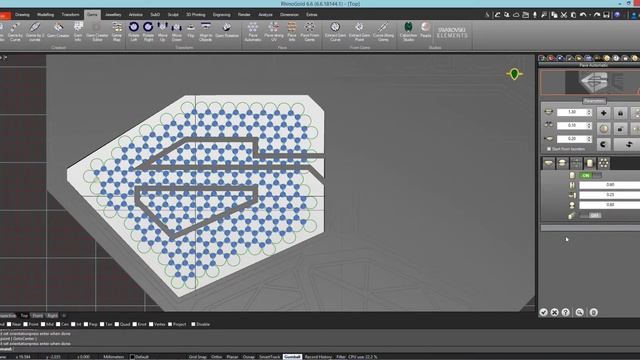
Task: Open the Pave Info tool
Action: click(x=291, y=31)
